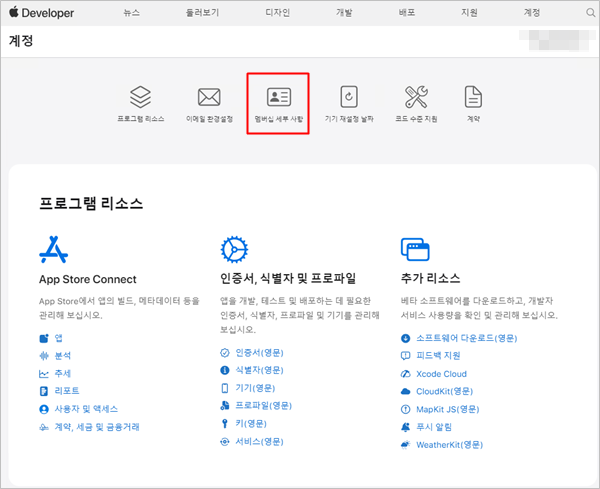Click the 키 key icon

click(x=225, y=424)
